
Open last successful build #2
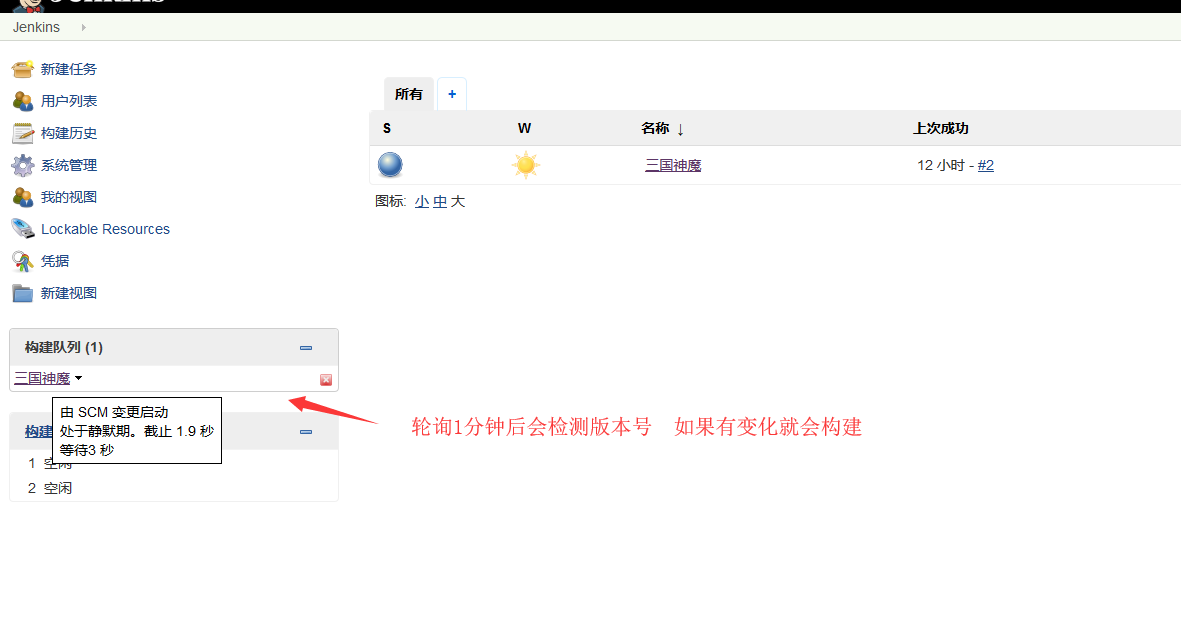985,165
